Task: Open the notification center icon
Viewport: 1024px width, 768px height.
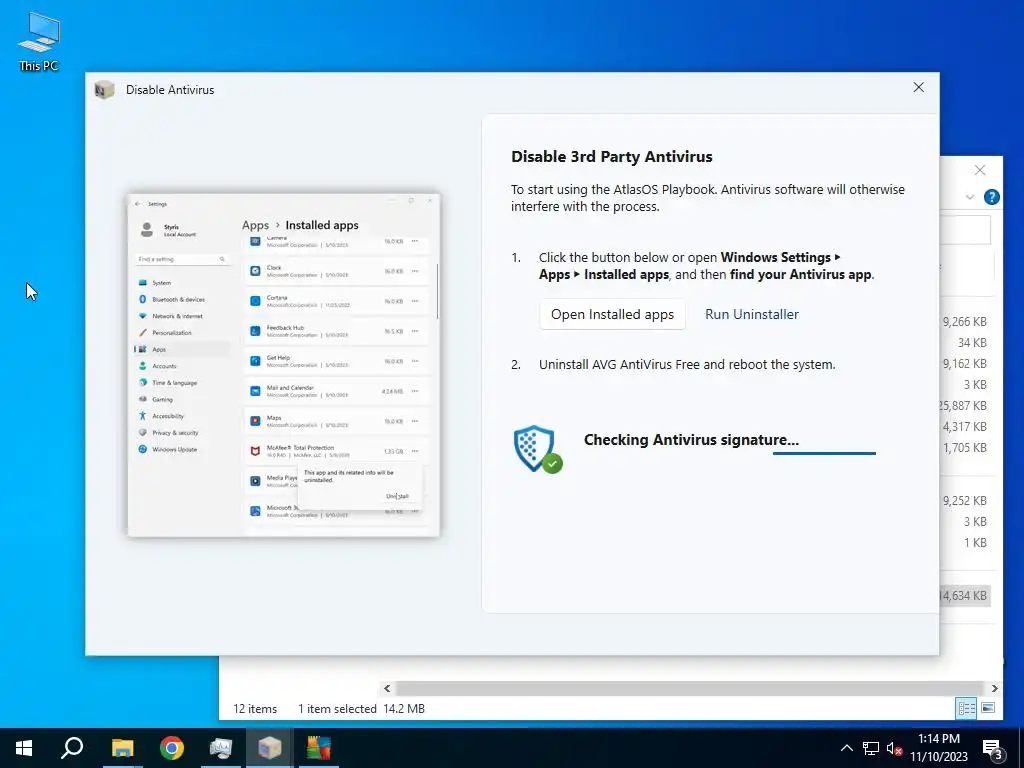Action: (x=993, y=749)
